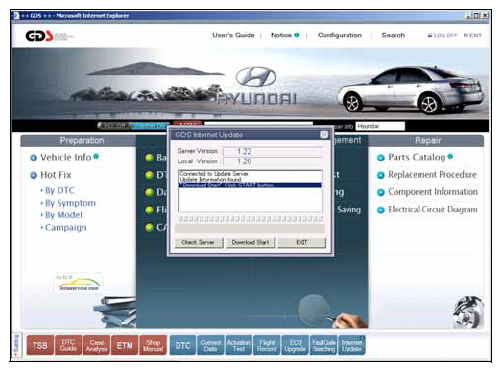
Task: Click the blue DTC toolbar button
Action: tap(183, 345)
